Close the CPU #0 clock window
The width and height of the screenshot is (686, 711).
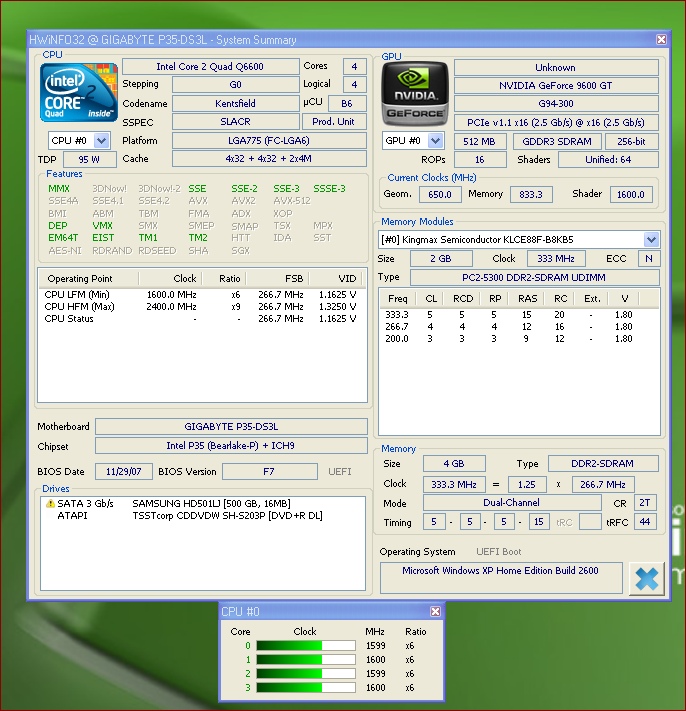pos(435,612)
